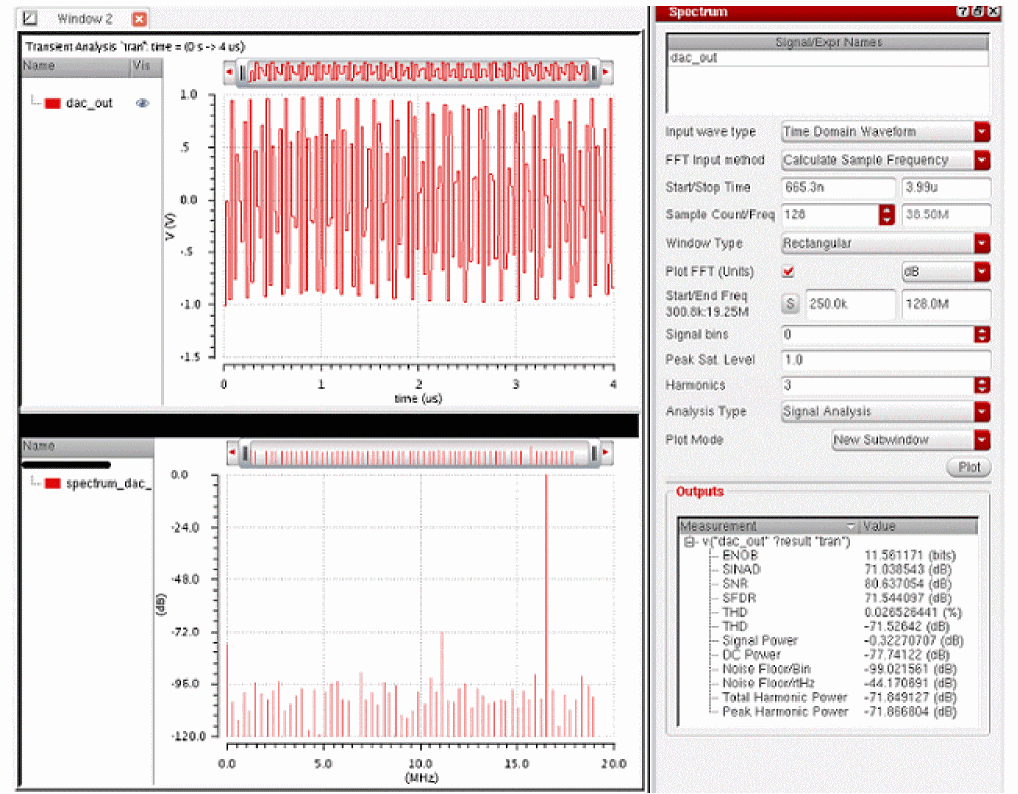
Task: Switch to the Window 2 tab
Action: pyautogui.click(x=84, y=19)
